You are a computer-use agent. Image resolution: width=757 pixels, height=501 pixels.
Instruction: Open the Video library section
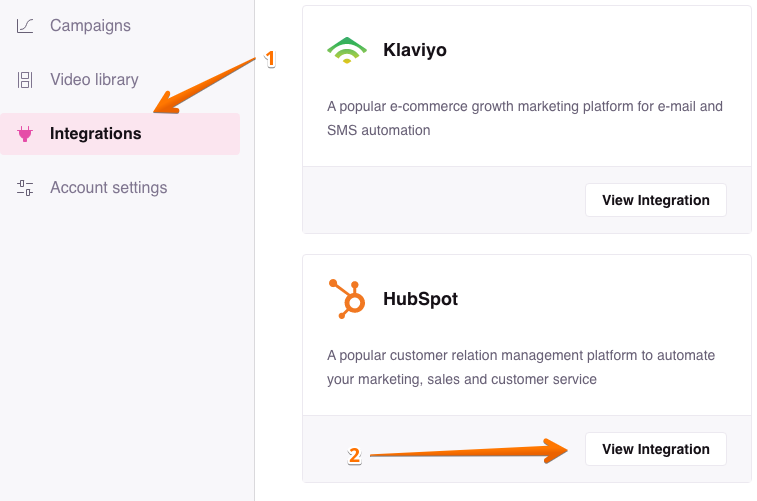[94, 80]
